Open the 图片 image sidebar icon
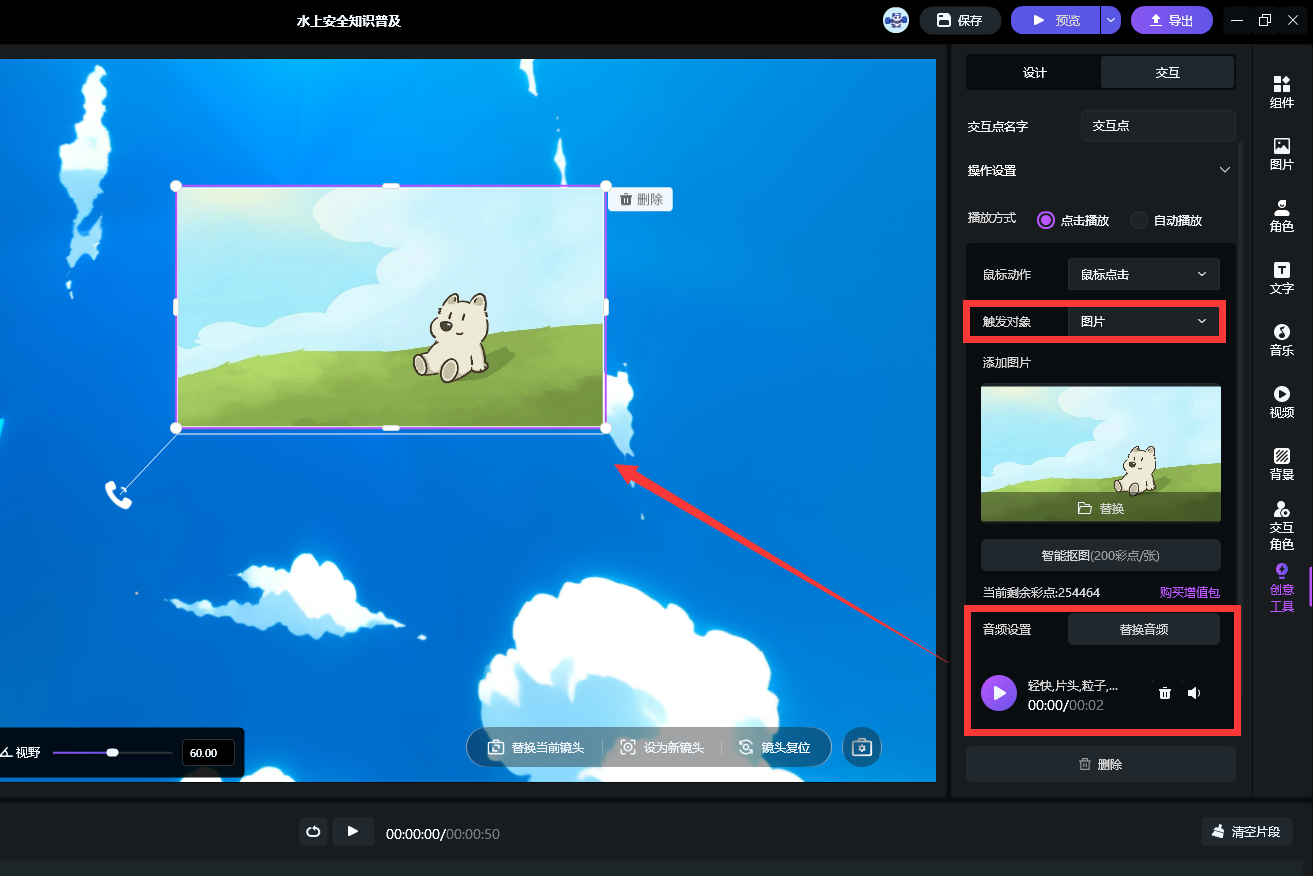1313x876 pixels. point(1281,153)
